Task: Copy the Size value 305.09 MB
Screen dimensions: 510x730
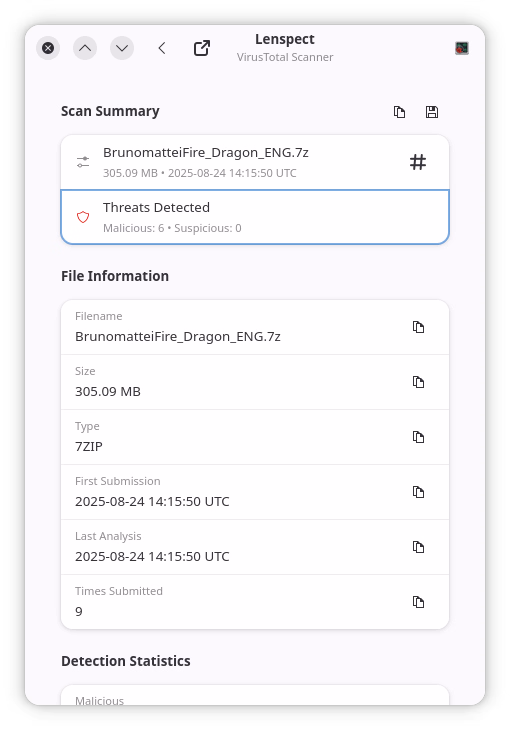Action: [x=418, y=382]
